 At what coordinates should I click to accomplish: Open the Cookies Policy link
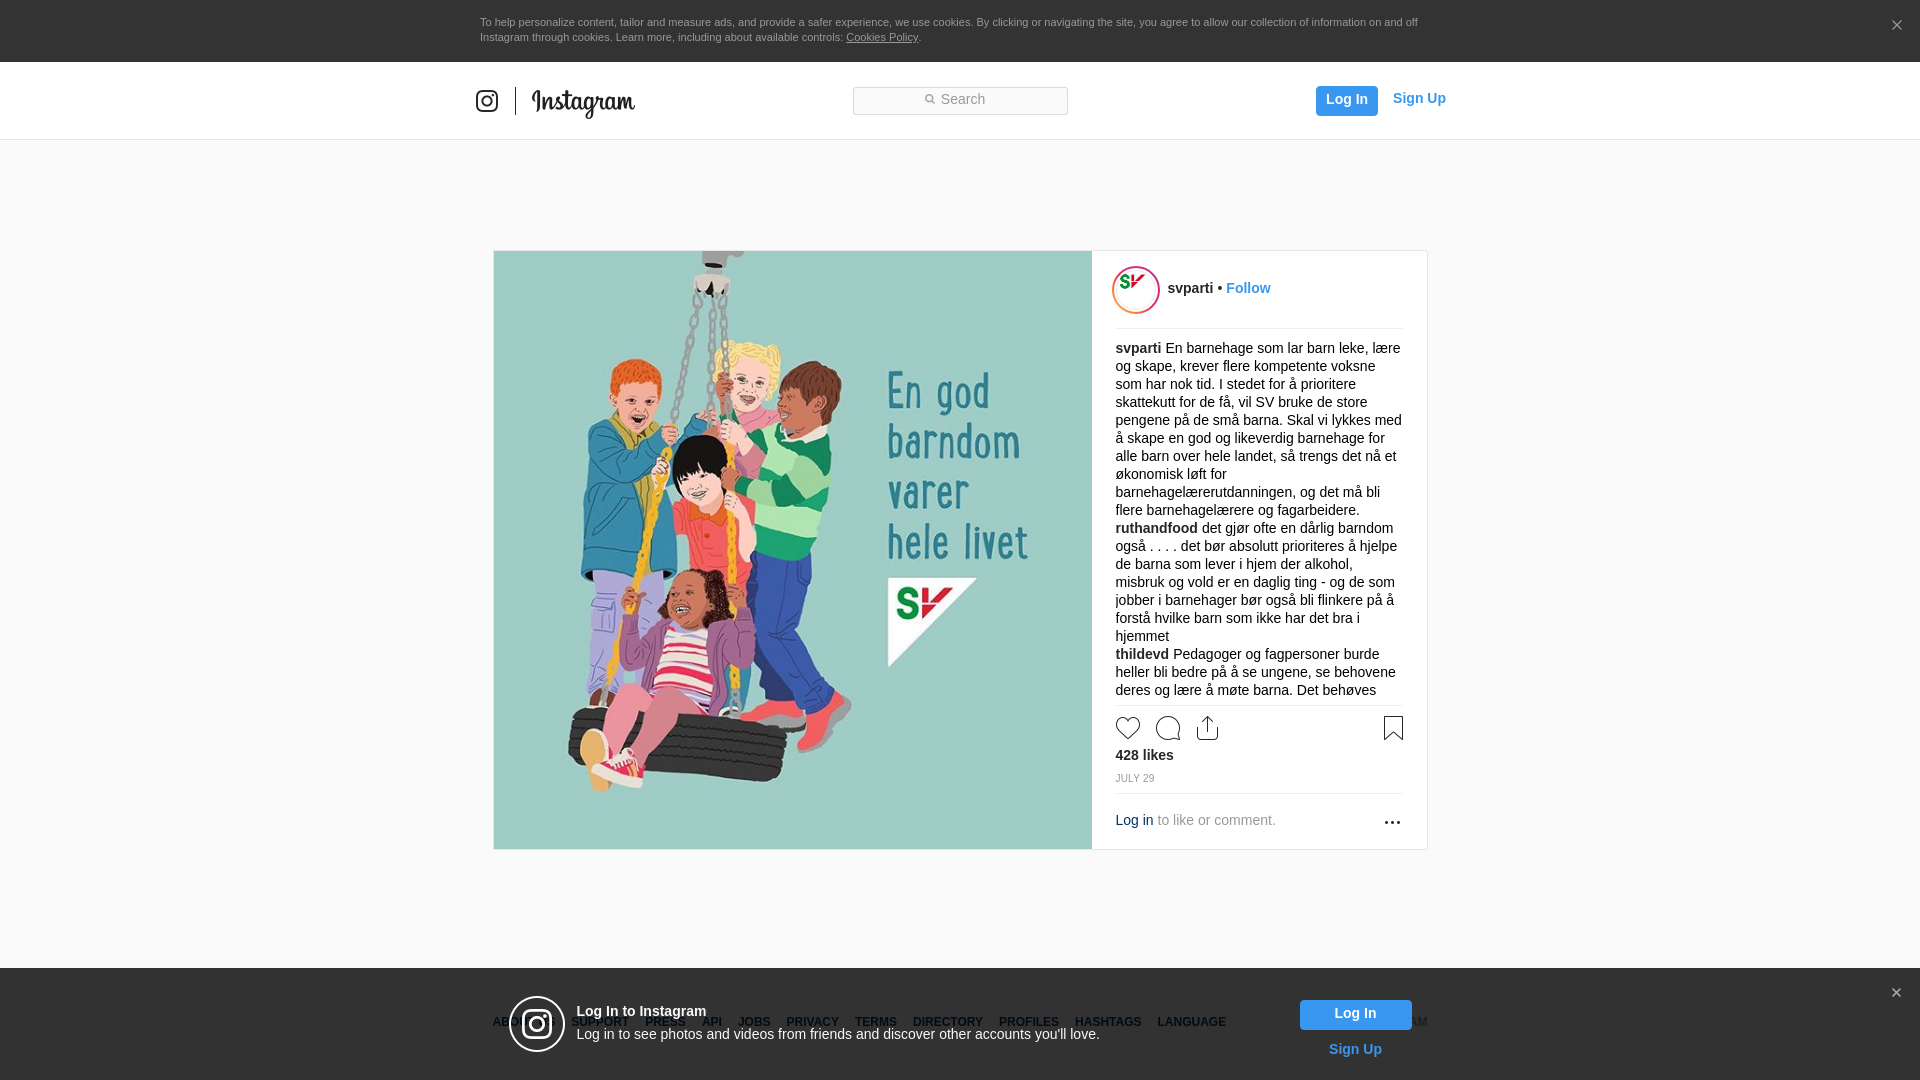(882, 37)
